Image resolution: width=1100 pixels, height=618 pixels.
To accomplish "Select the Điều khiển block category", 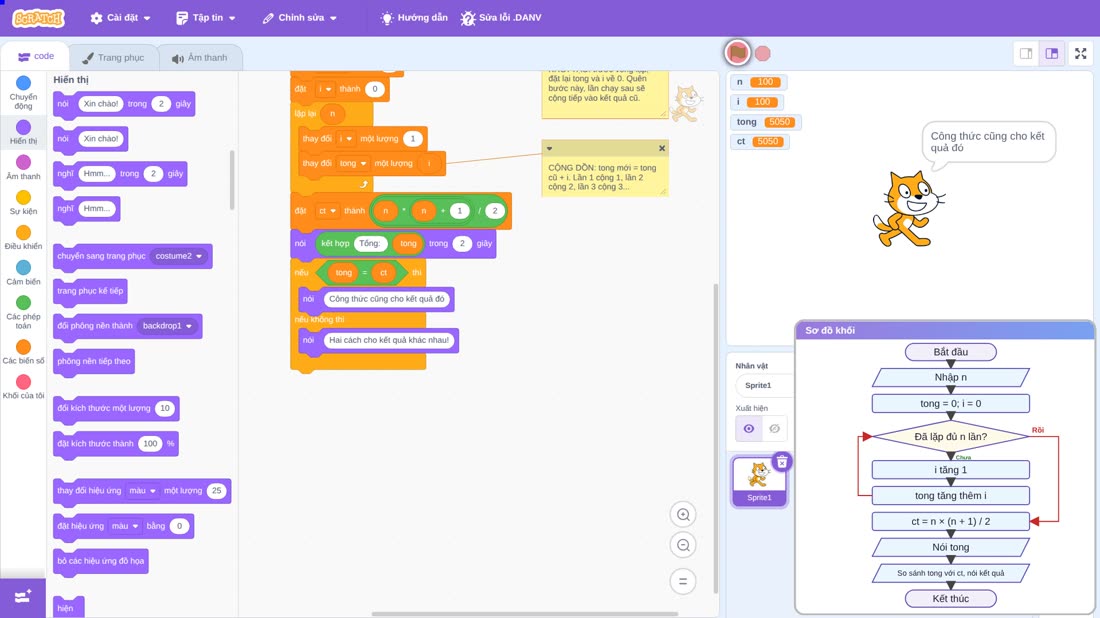I will pos(23,238).
